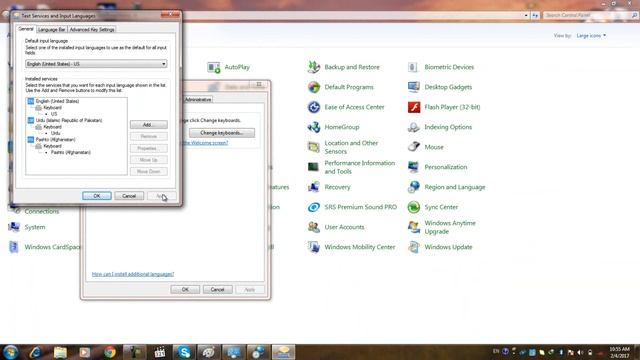Image resolution: width=640 pixels, height=360 pixels.
Task: Launch Google Chrome from taskbar
Action: point(110,352)
